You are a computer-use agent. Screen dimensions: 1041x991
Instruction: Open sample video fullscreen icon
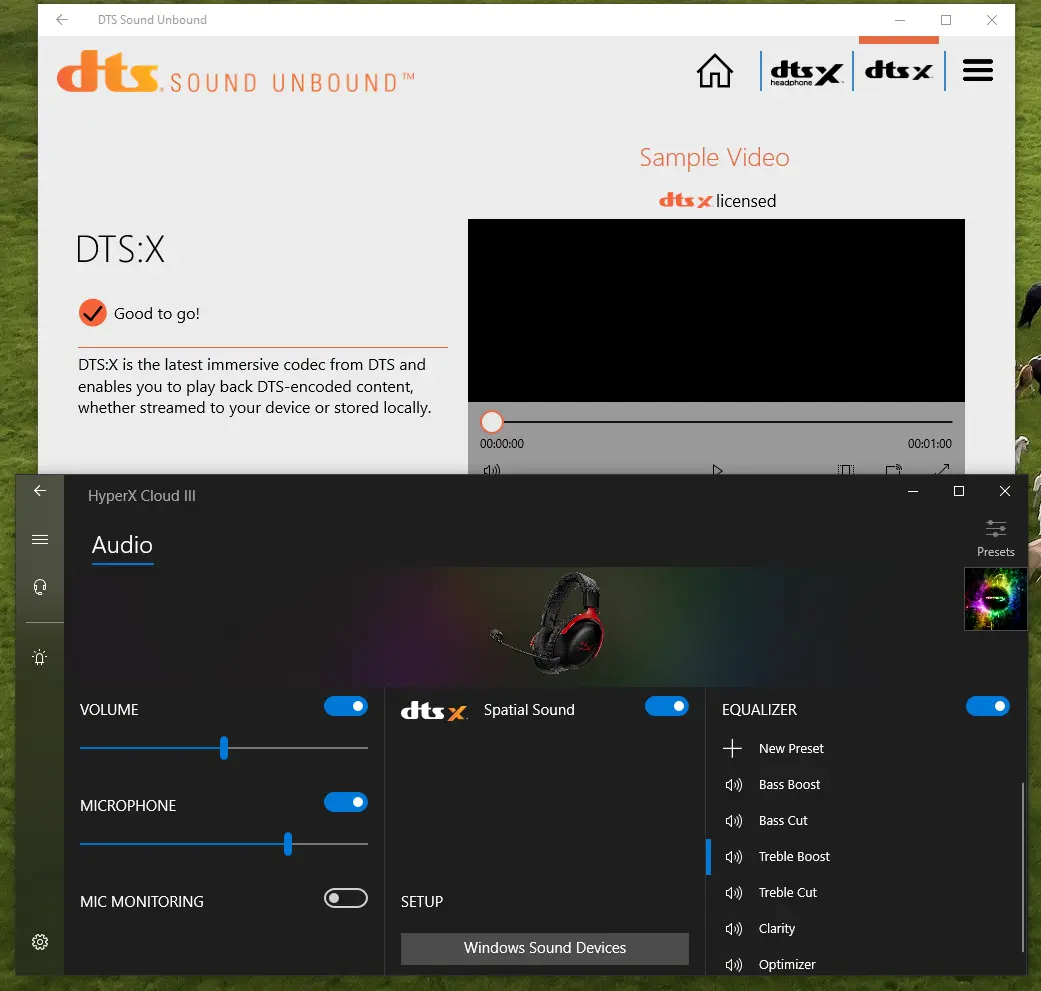tap(941, 469)
